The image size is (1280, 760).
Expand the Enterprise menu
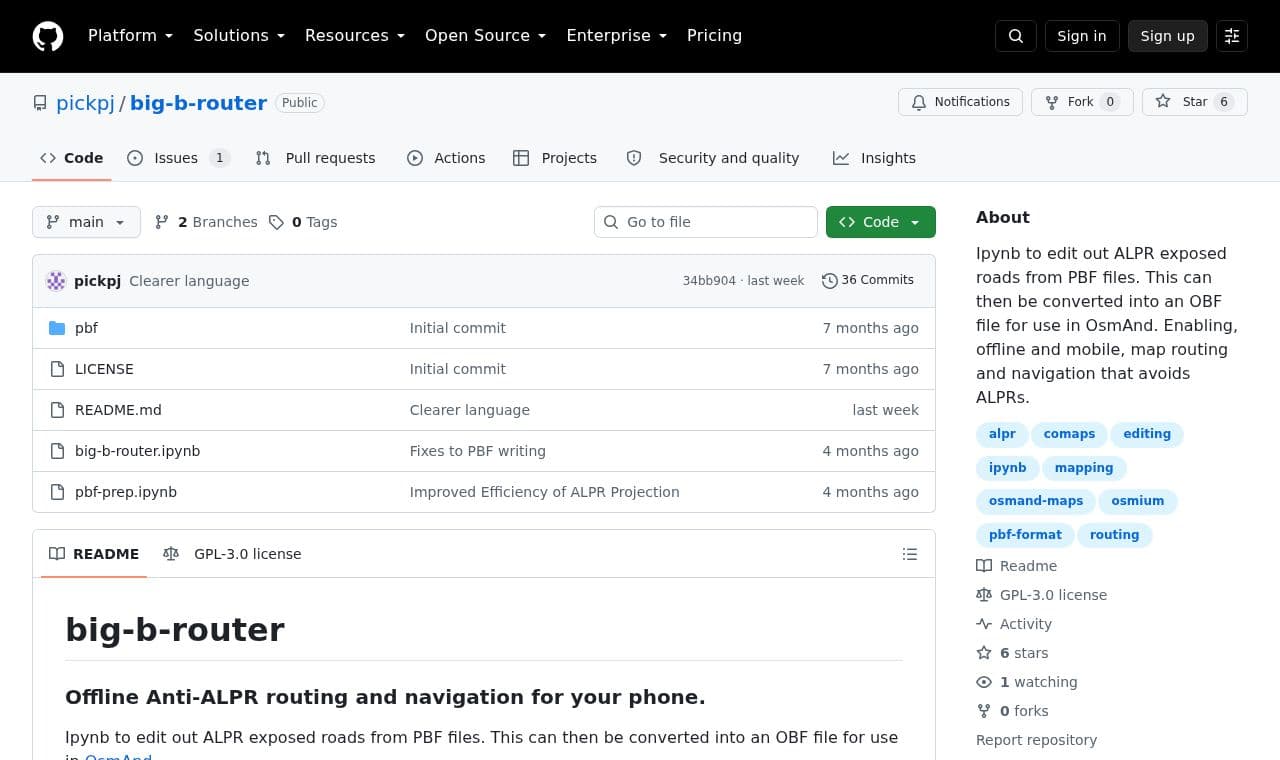pos(617,36)
